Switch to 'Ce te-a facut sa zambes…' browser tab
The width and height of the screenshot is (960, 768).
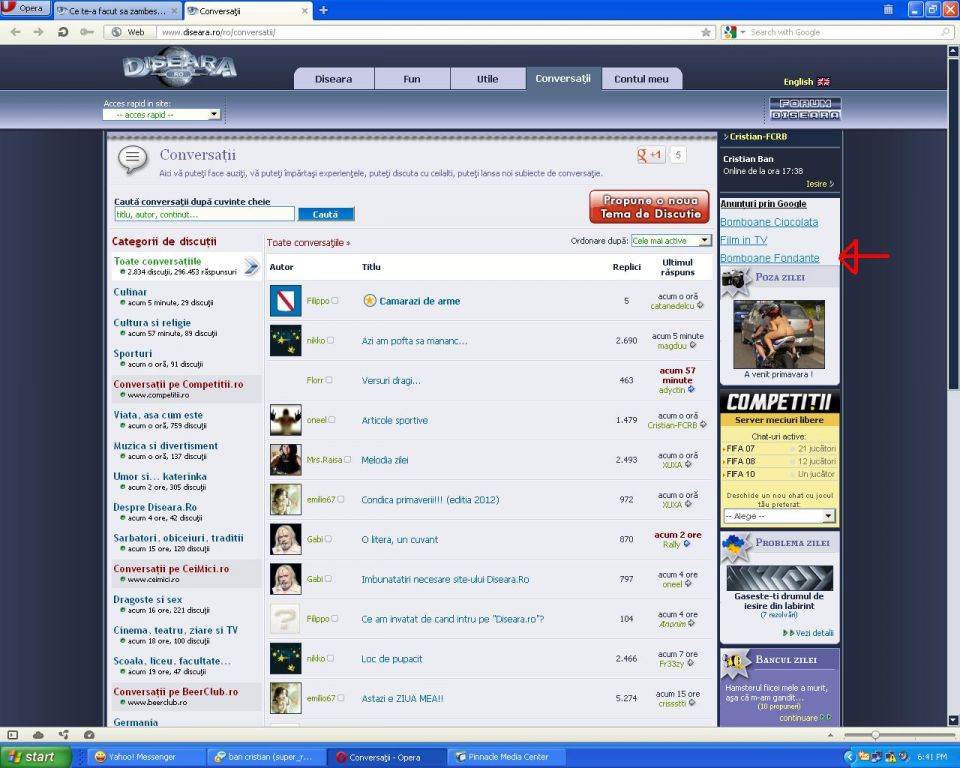pos(117,11)
